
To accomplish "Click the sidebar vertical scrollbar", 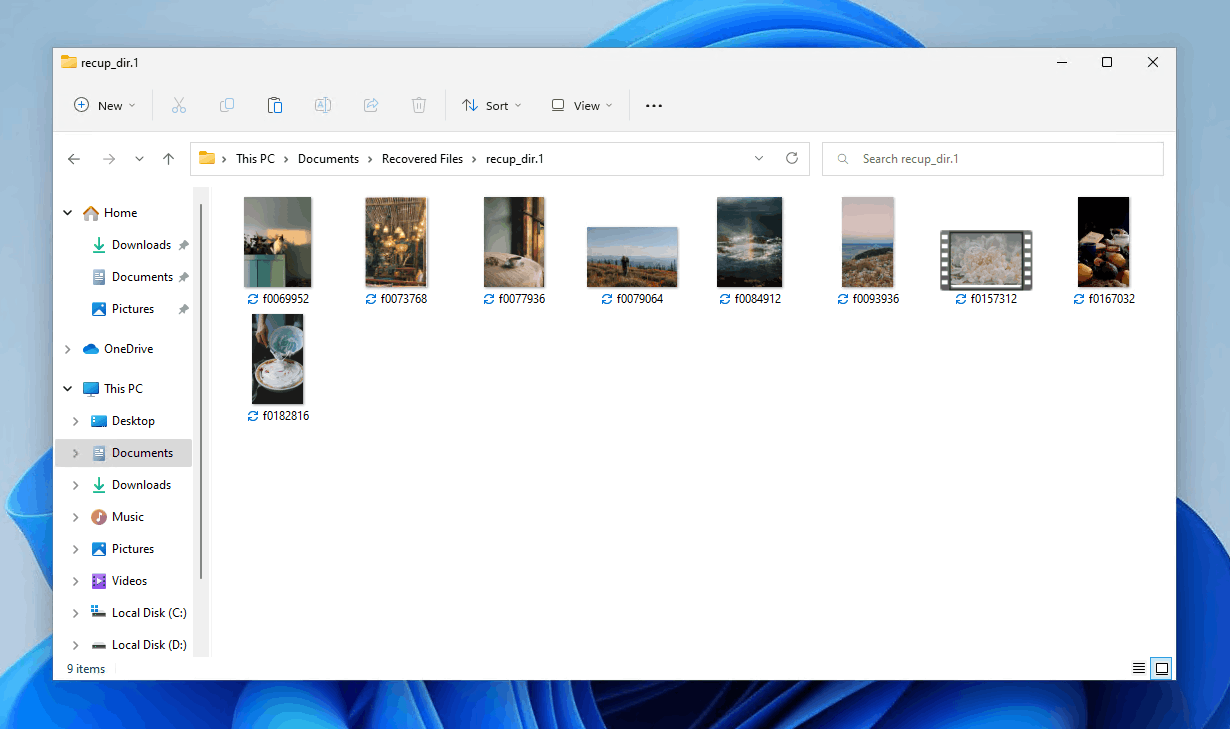I will click(x=202, y=391).
